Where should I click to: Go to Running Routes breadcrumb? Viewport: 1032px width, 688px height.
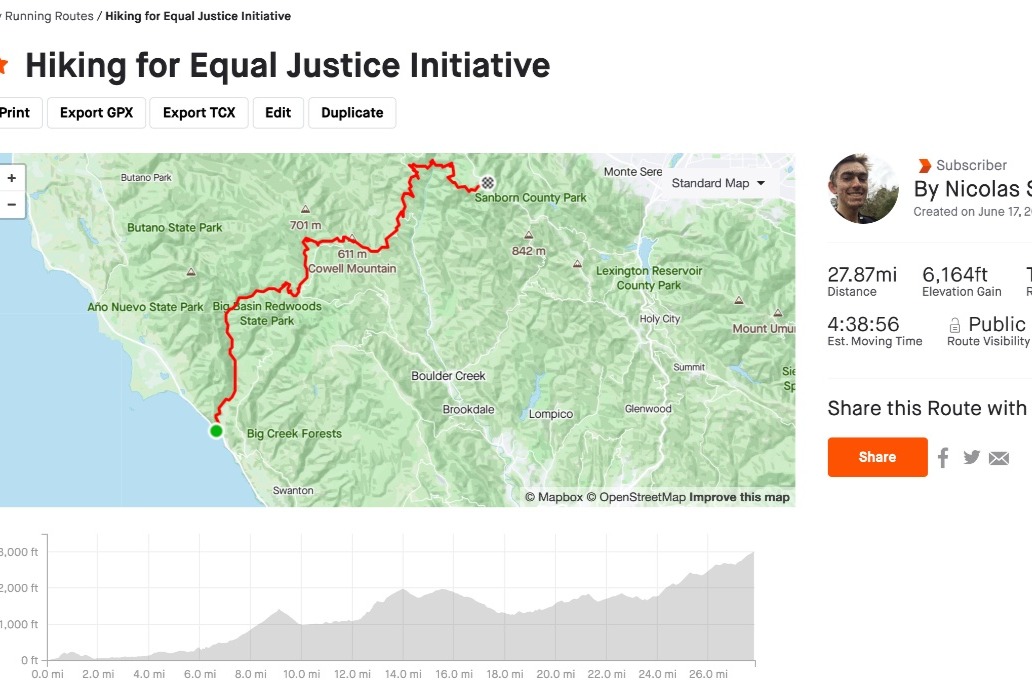coord(49,16)
